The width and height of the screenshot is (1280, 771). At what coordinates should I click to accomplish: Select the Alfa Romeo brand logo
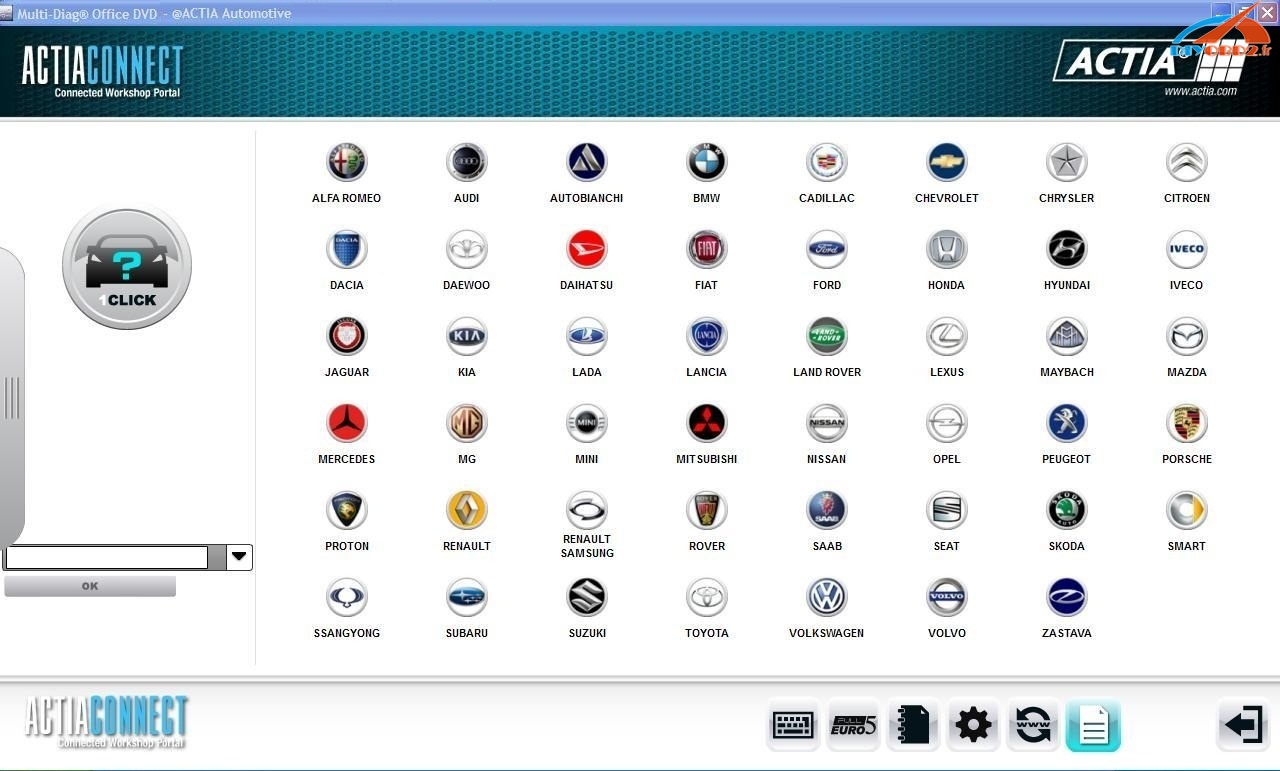tap(347, 162)
